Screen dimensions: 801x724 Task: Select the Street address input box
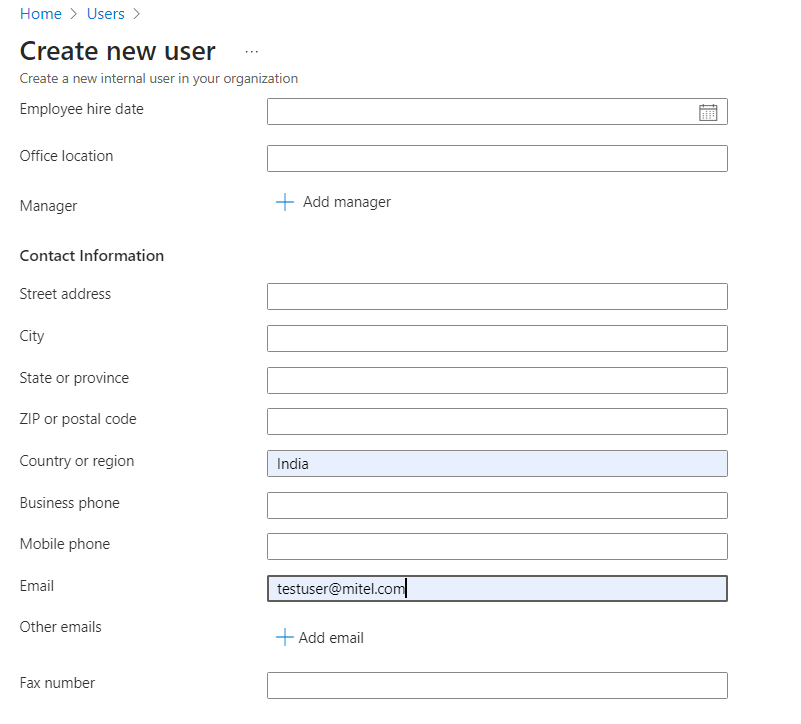click(x=497, y=297)
